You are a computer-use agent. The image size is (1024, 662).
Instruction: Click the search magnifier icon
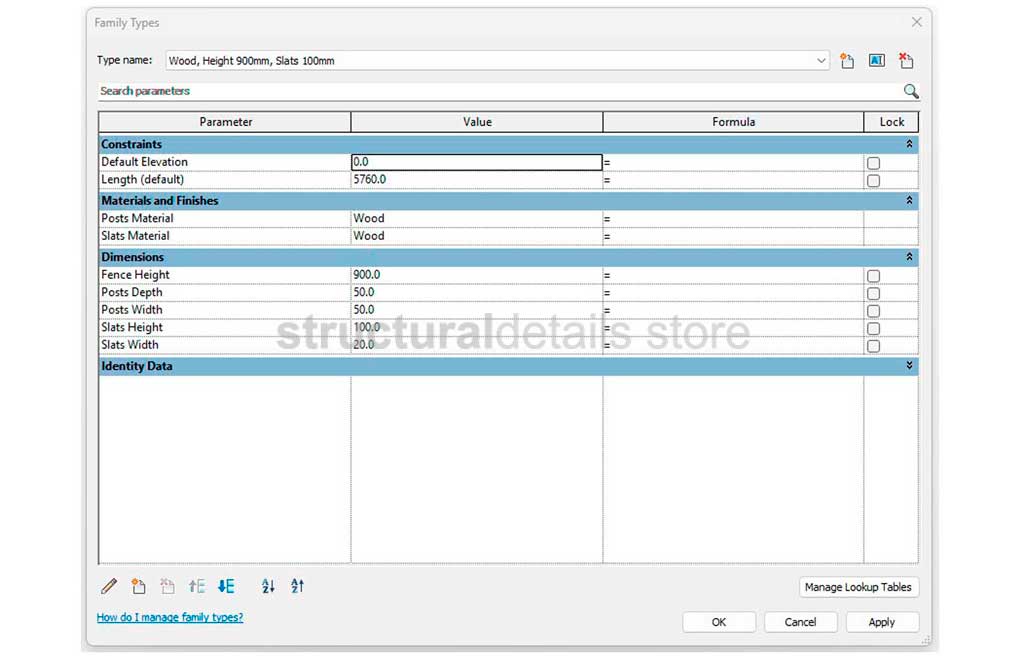pos(910,92)
